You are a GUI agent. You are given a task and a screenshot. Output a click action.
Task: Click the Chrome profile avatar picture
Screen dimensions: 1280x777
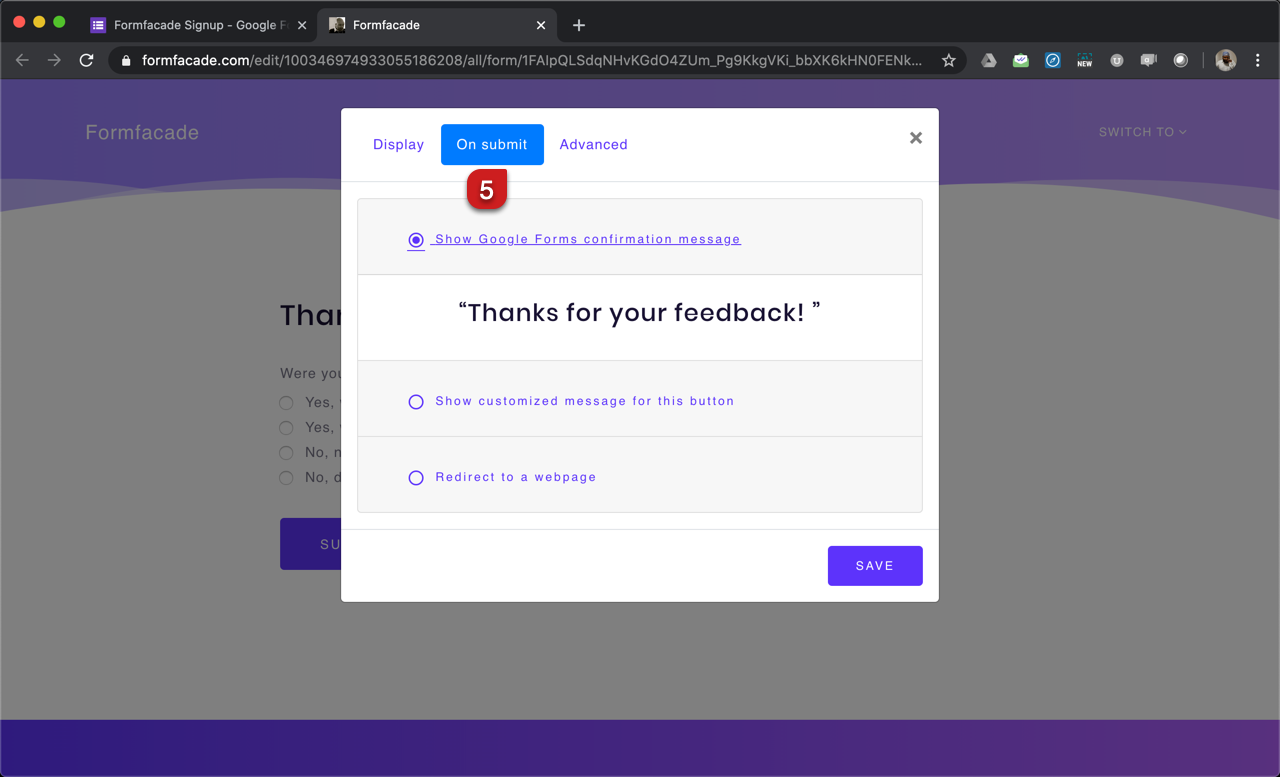[x=1226, y=60]
